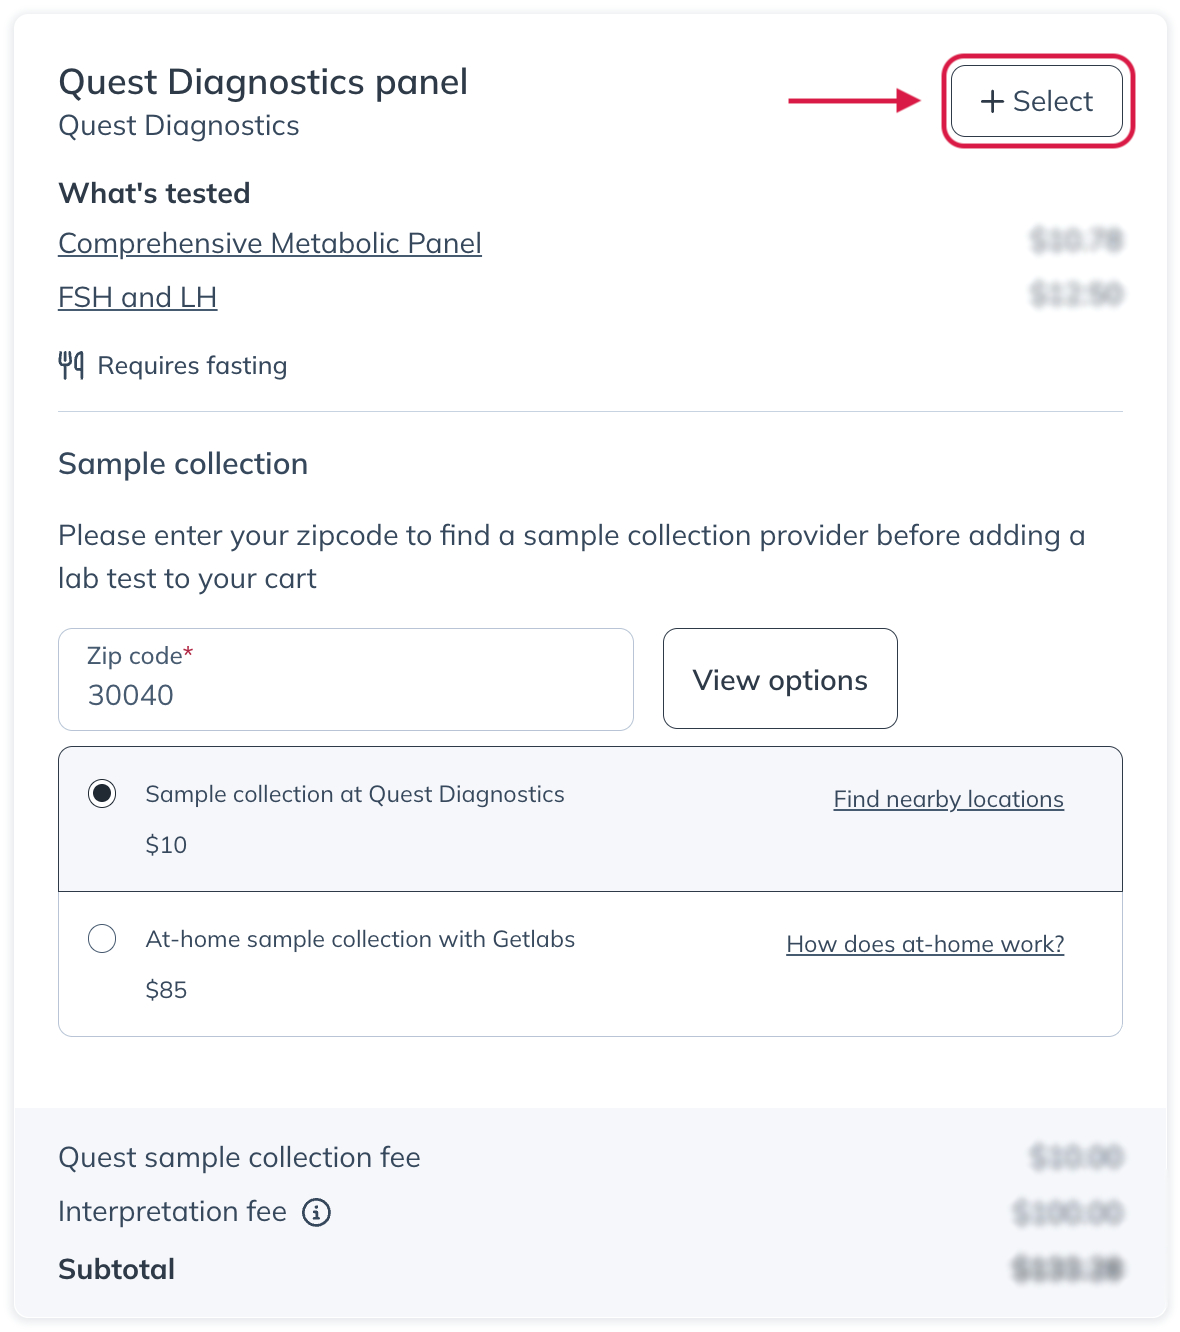Click the fasting utensils icon
The height and width of the screenshot is (1332, 1180).
[72, 365]
